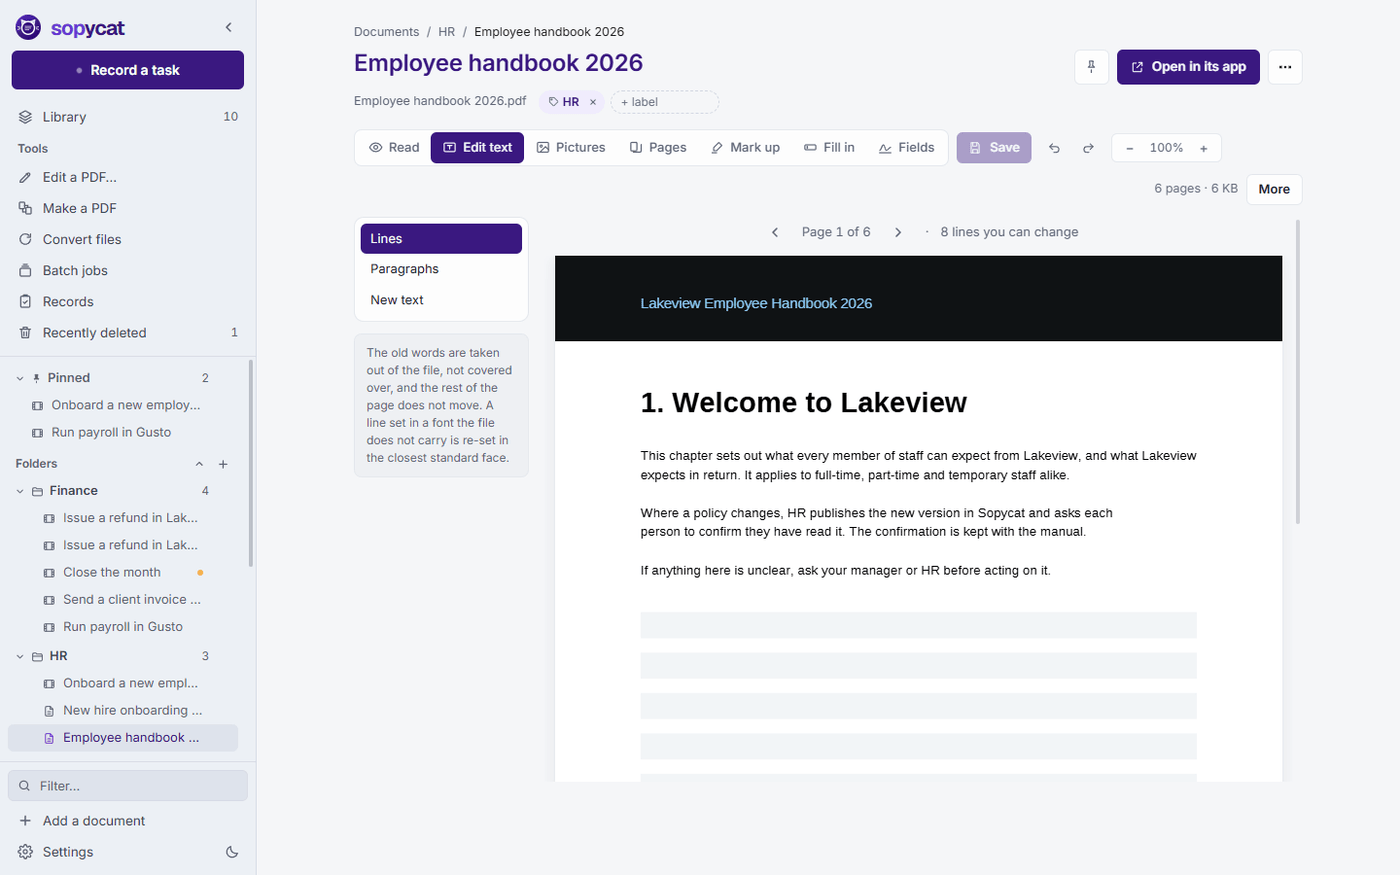Click the line beginning 'If anything here is unclear'
This screenshot has height=875, width=1400.
[x=846, y=571]
